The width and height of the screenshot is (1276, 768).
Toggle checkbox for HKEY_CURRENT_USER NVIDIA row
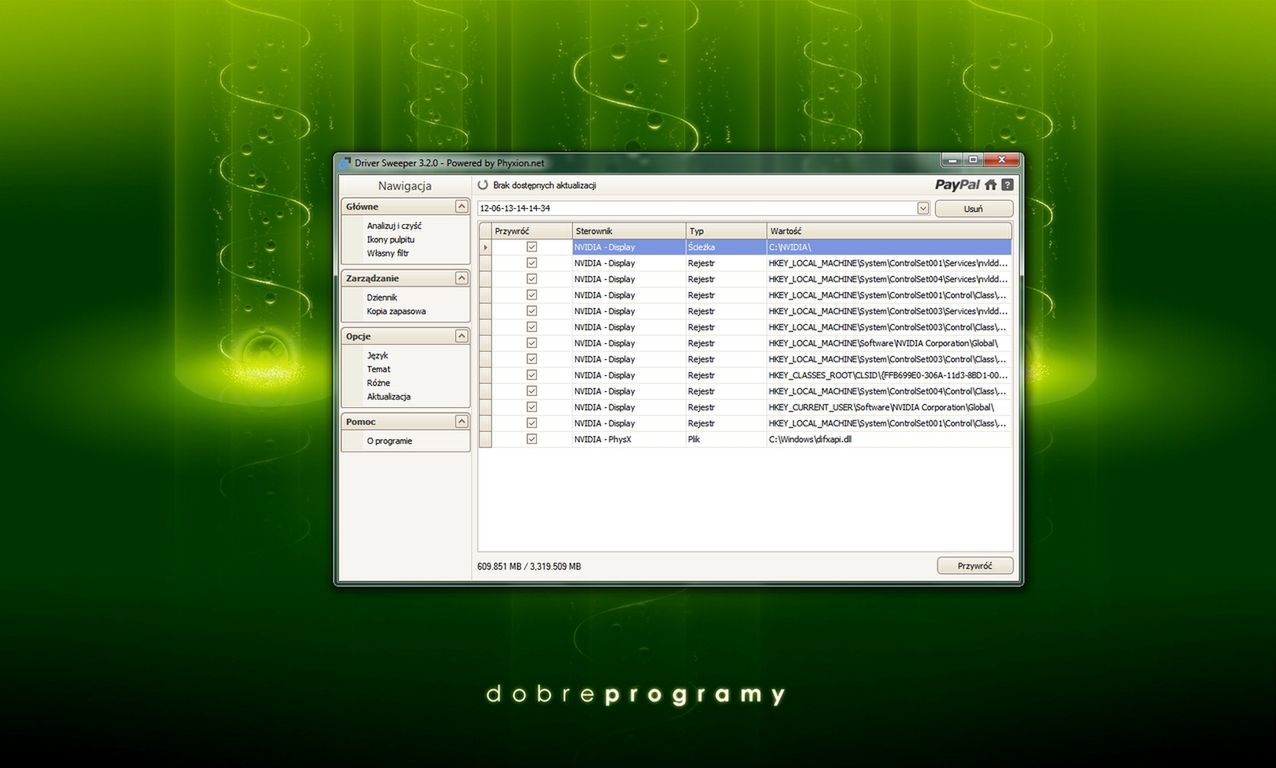(532, 407)
